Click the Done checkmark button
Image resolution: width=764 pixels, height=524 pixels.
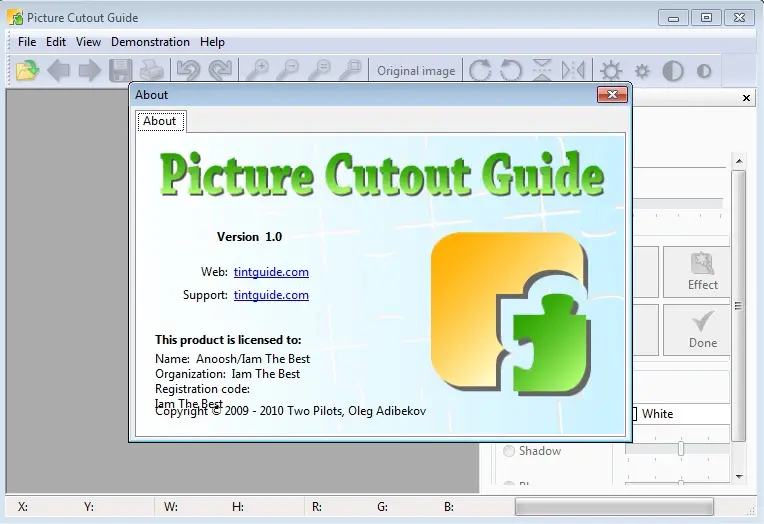699,330
